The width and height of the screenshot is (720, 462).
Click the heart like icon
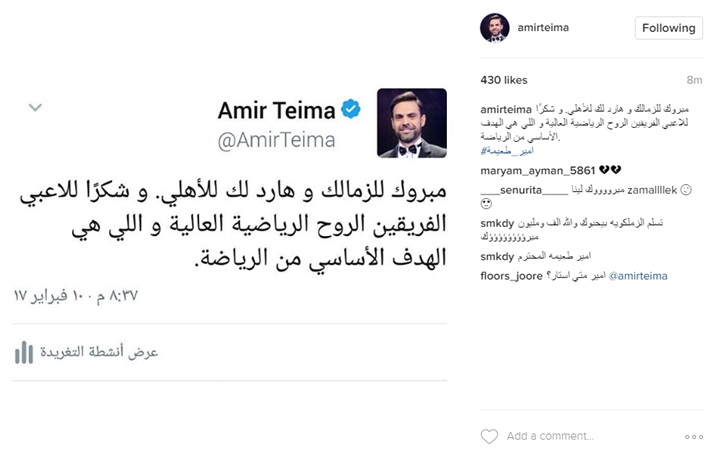489,436
